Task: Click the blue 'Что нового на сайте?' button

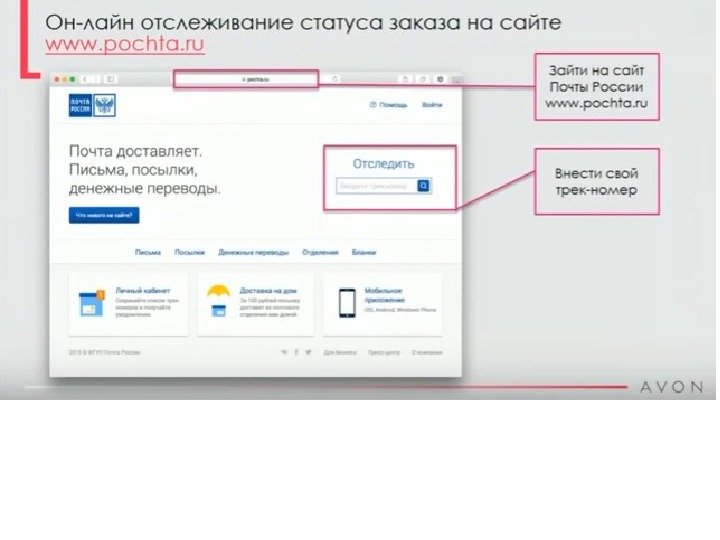Action: click(104, 215)
